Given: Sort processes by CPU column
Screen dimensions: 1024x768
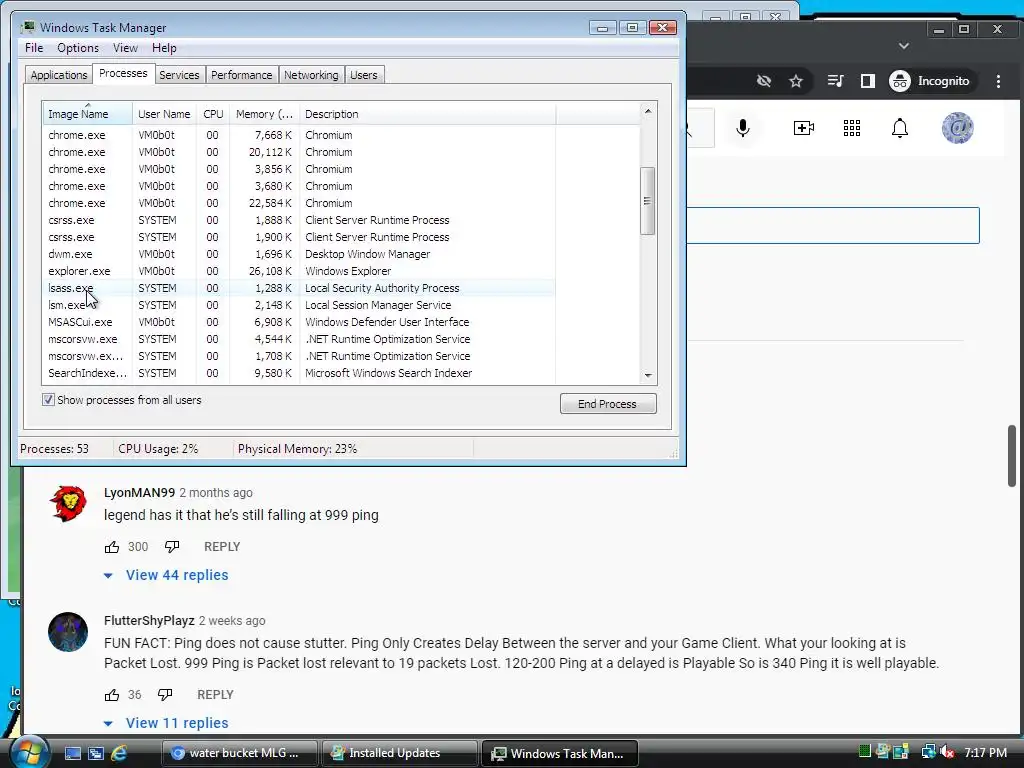Looking at the screenshot, I should pos(213,114).
